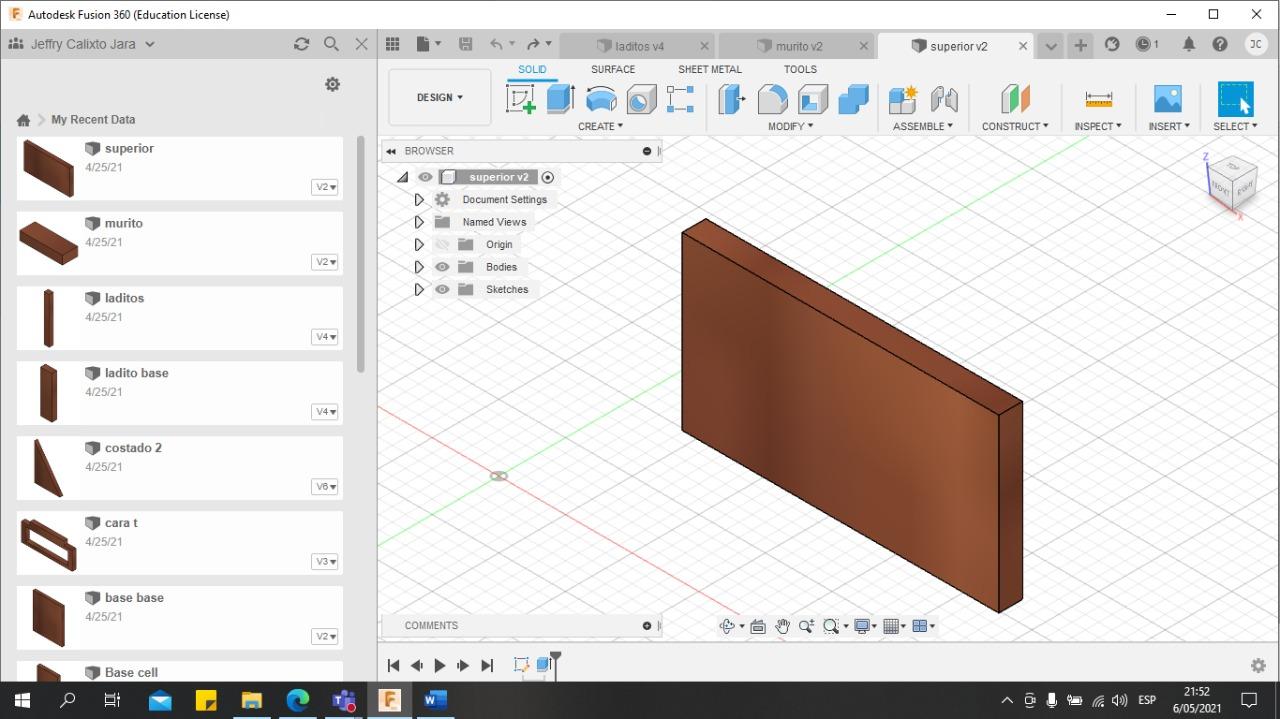Switch to the SHEET METAL tab
1280x719 pixels.
click(709, 69)
